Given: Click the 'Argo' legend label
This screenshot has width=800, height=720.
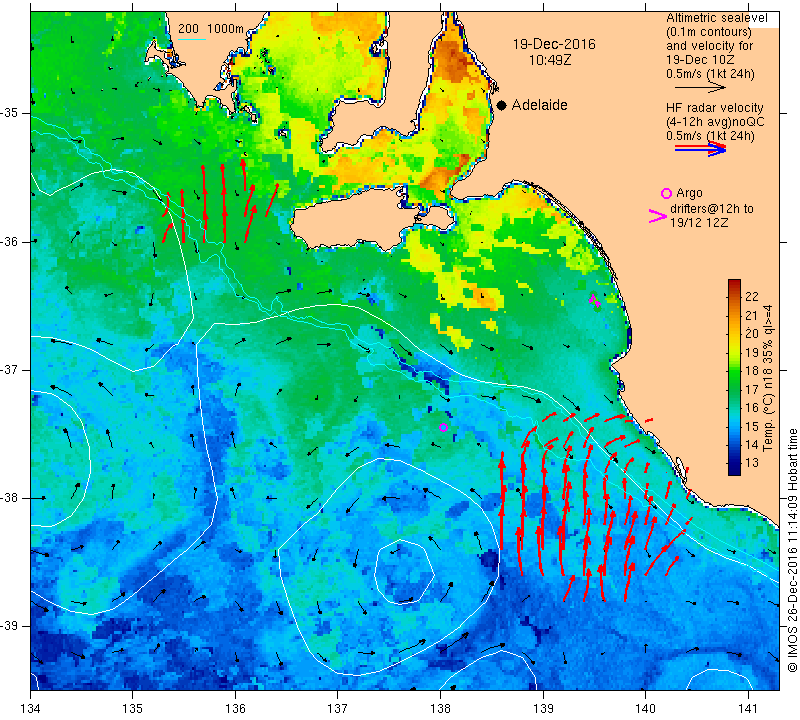Looking at the screenshot, I should (689, 193).
